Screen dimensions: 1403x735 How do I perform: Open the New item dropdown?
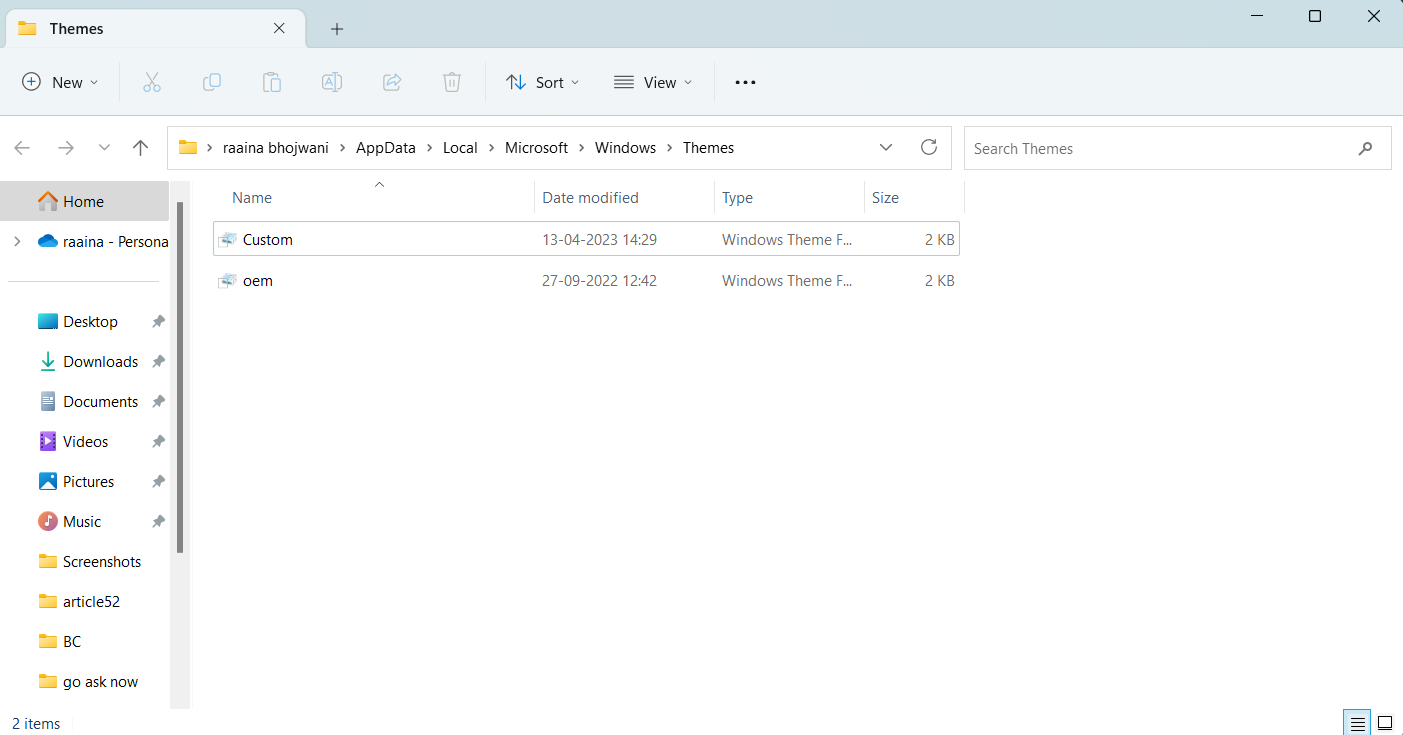pos(60,82)
